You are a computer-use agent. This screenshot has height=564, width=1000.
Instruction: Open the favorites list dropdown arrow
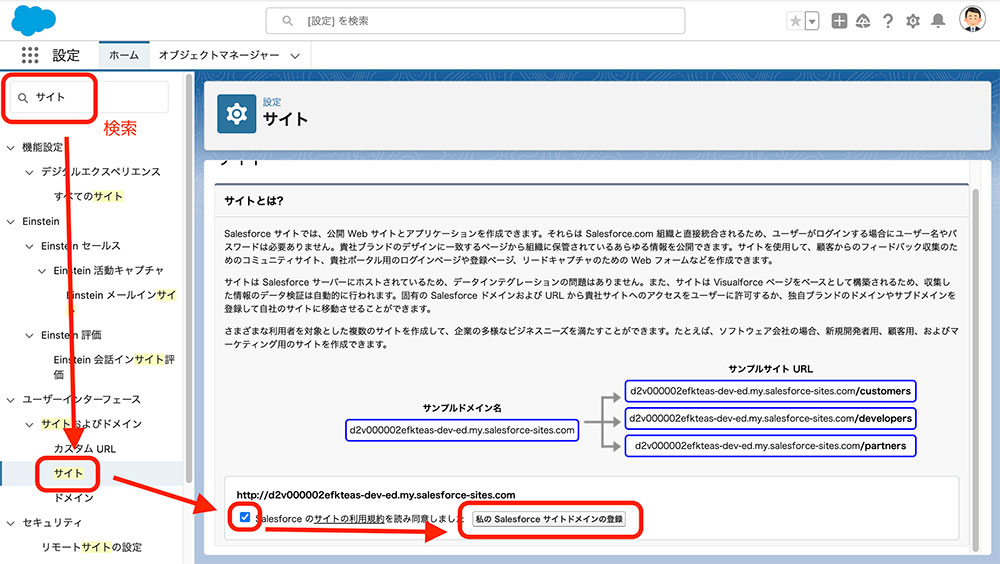click(812, 21)
